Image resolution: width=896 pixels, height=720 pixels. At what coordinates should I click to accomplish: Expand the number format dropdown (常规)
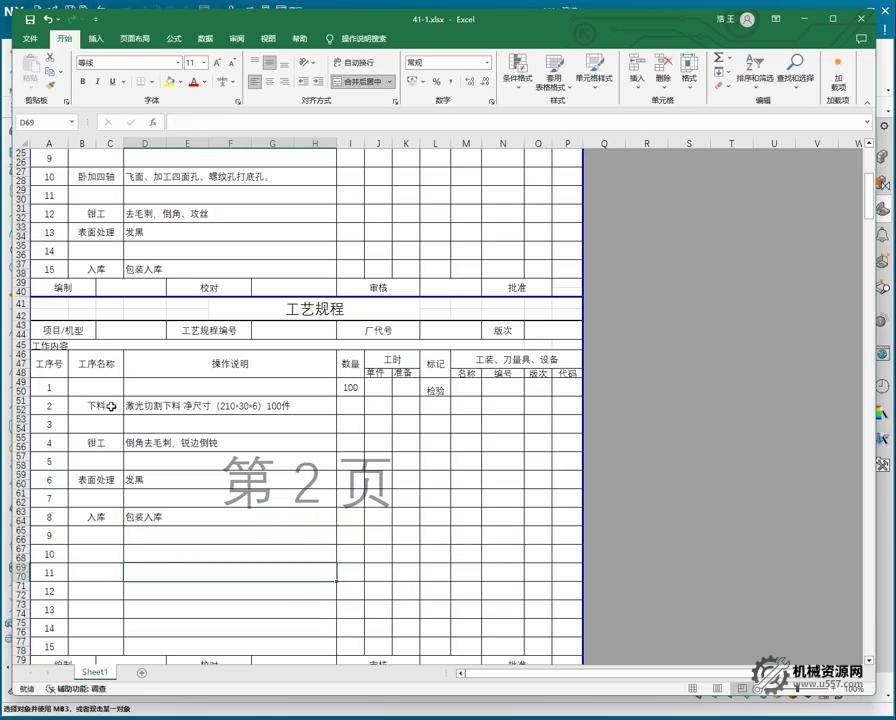click(487, 62)
